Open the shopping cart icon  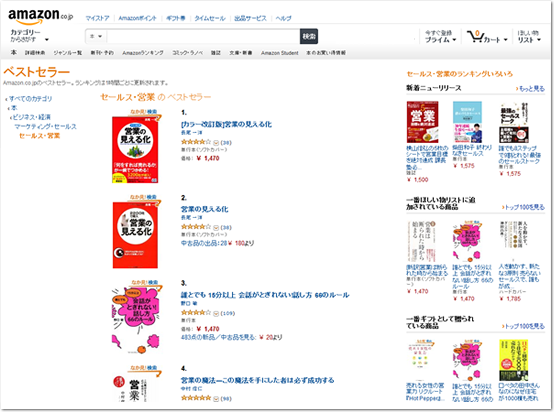(x=475, y=36)
